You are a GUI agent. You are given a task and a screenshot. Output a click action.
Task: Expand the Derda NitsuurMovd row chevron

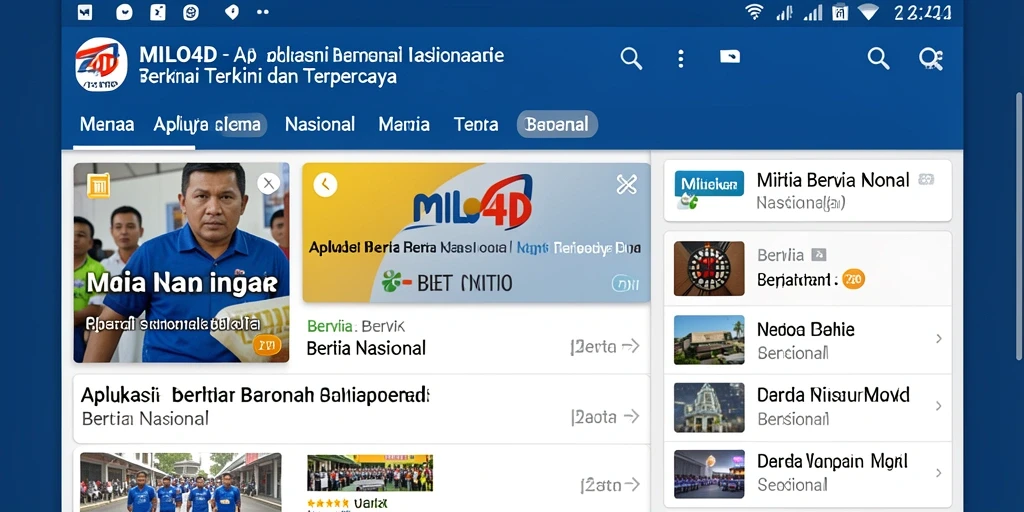[938, 406]
